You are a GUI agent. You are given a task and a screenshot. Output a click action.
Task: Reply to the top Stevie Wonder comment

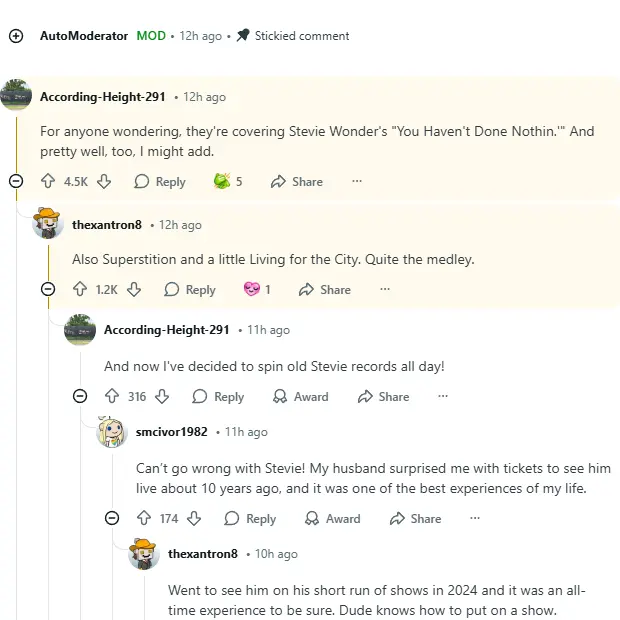(160, 182)
